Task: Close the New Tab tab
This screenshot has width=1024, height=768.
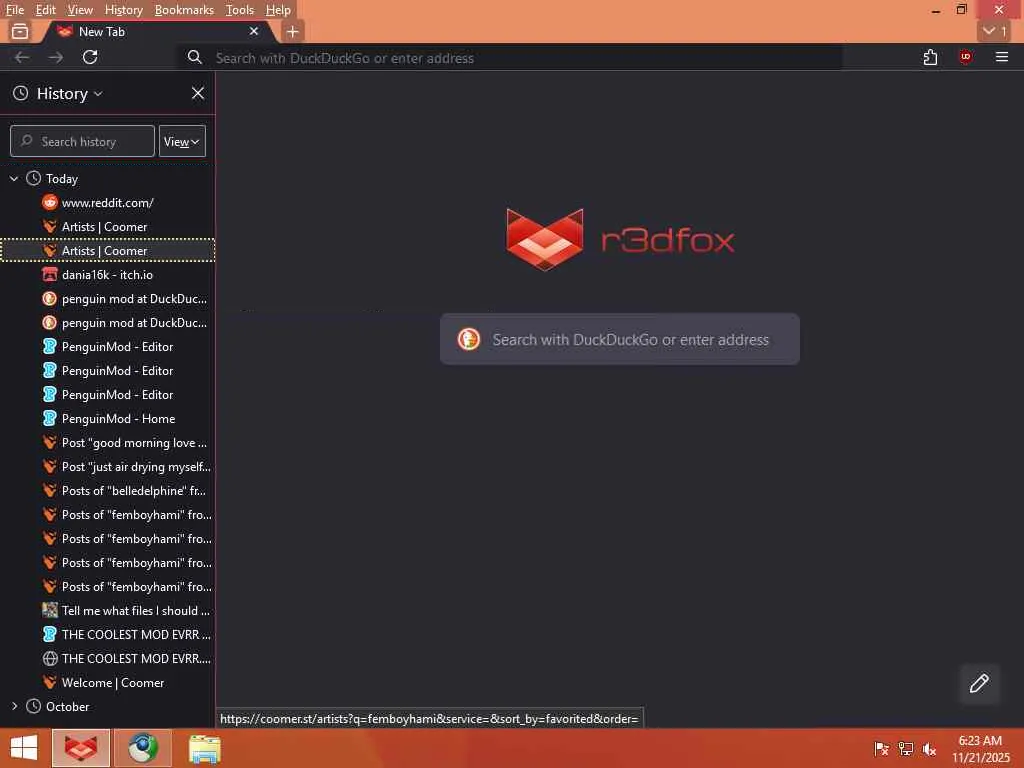Action: point(254,31)
